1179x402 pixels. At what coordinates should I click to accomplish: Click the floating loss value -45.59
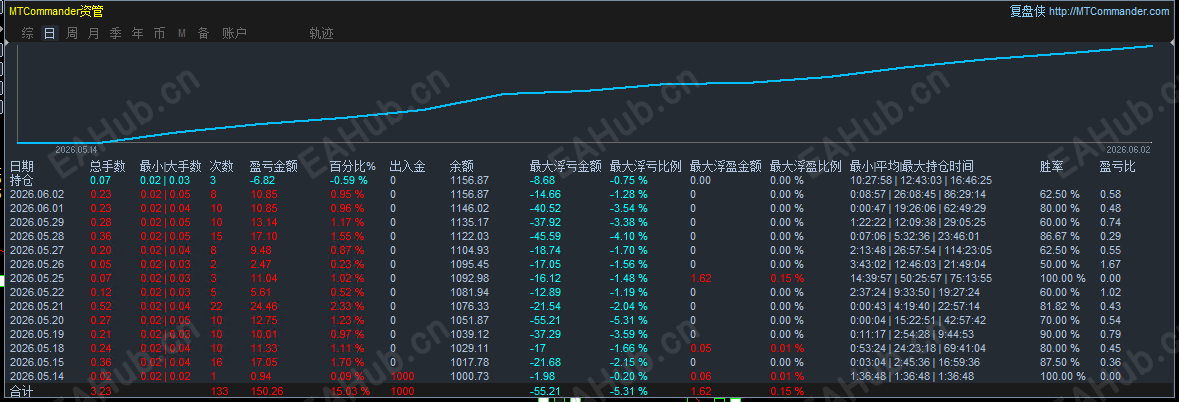545,236
